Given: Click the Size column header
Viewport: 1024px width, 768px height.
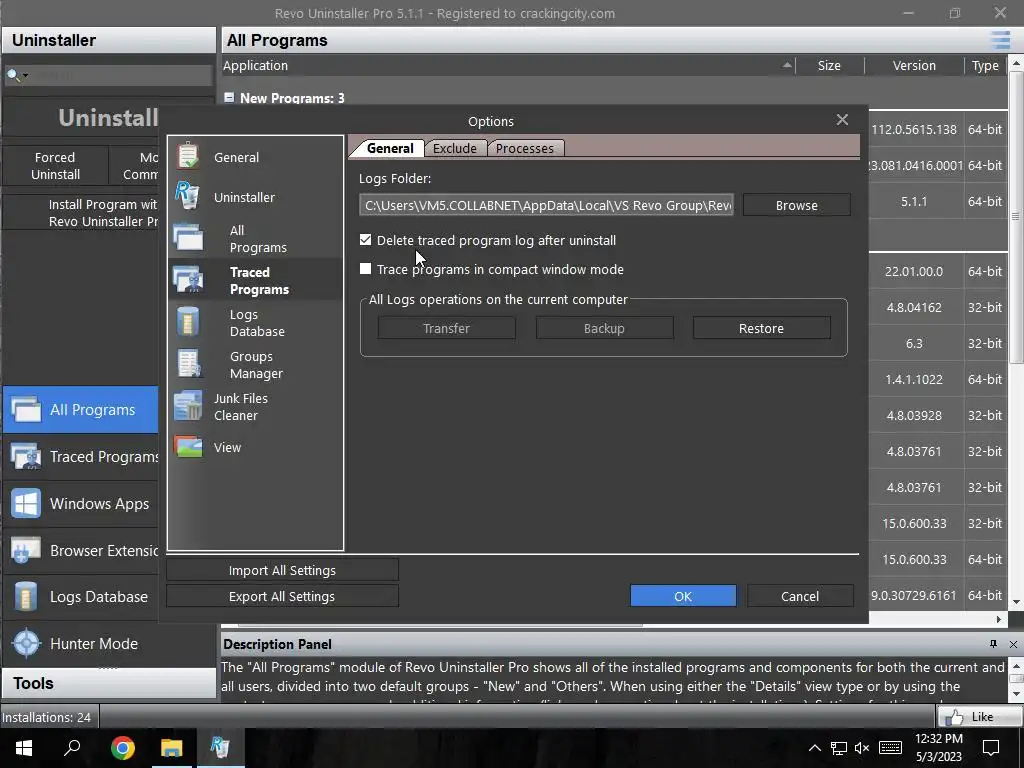Looking at the screenshot, I should 829,65.
